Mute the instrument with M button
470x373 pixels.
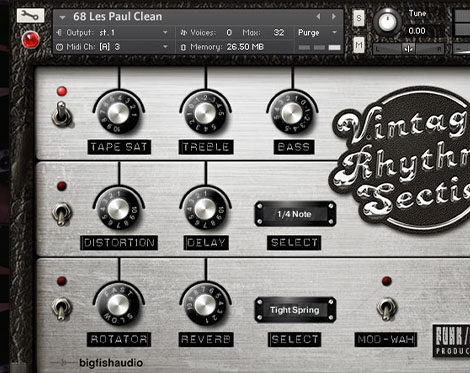[359, 44]
